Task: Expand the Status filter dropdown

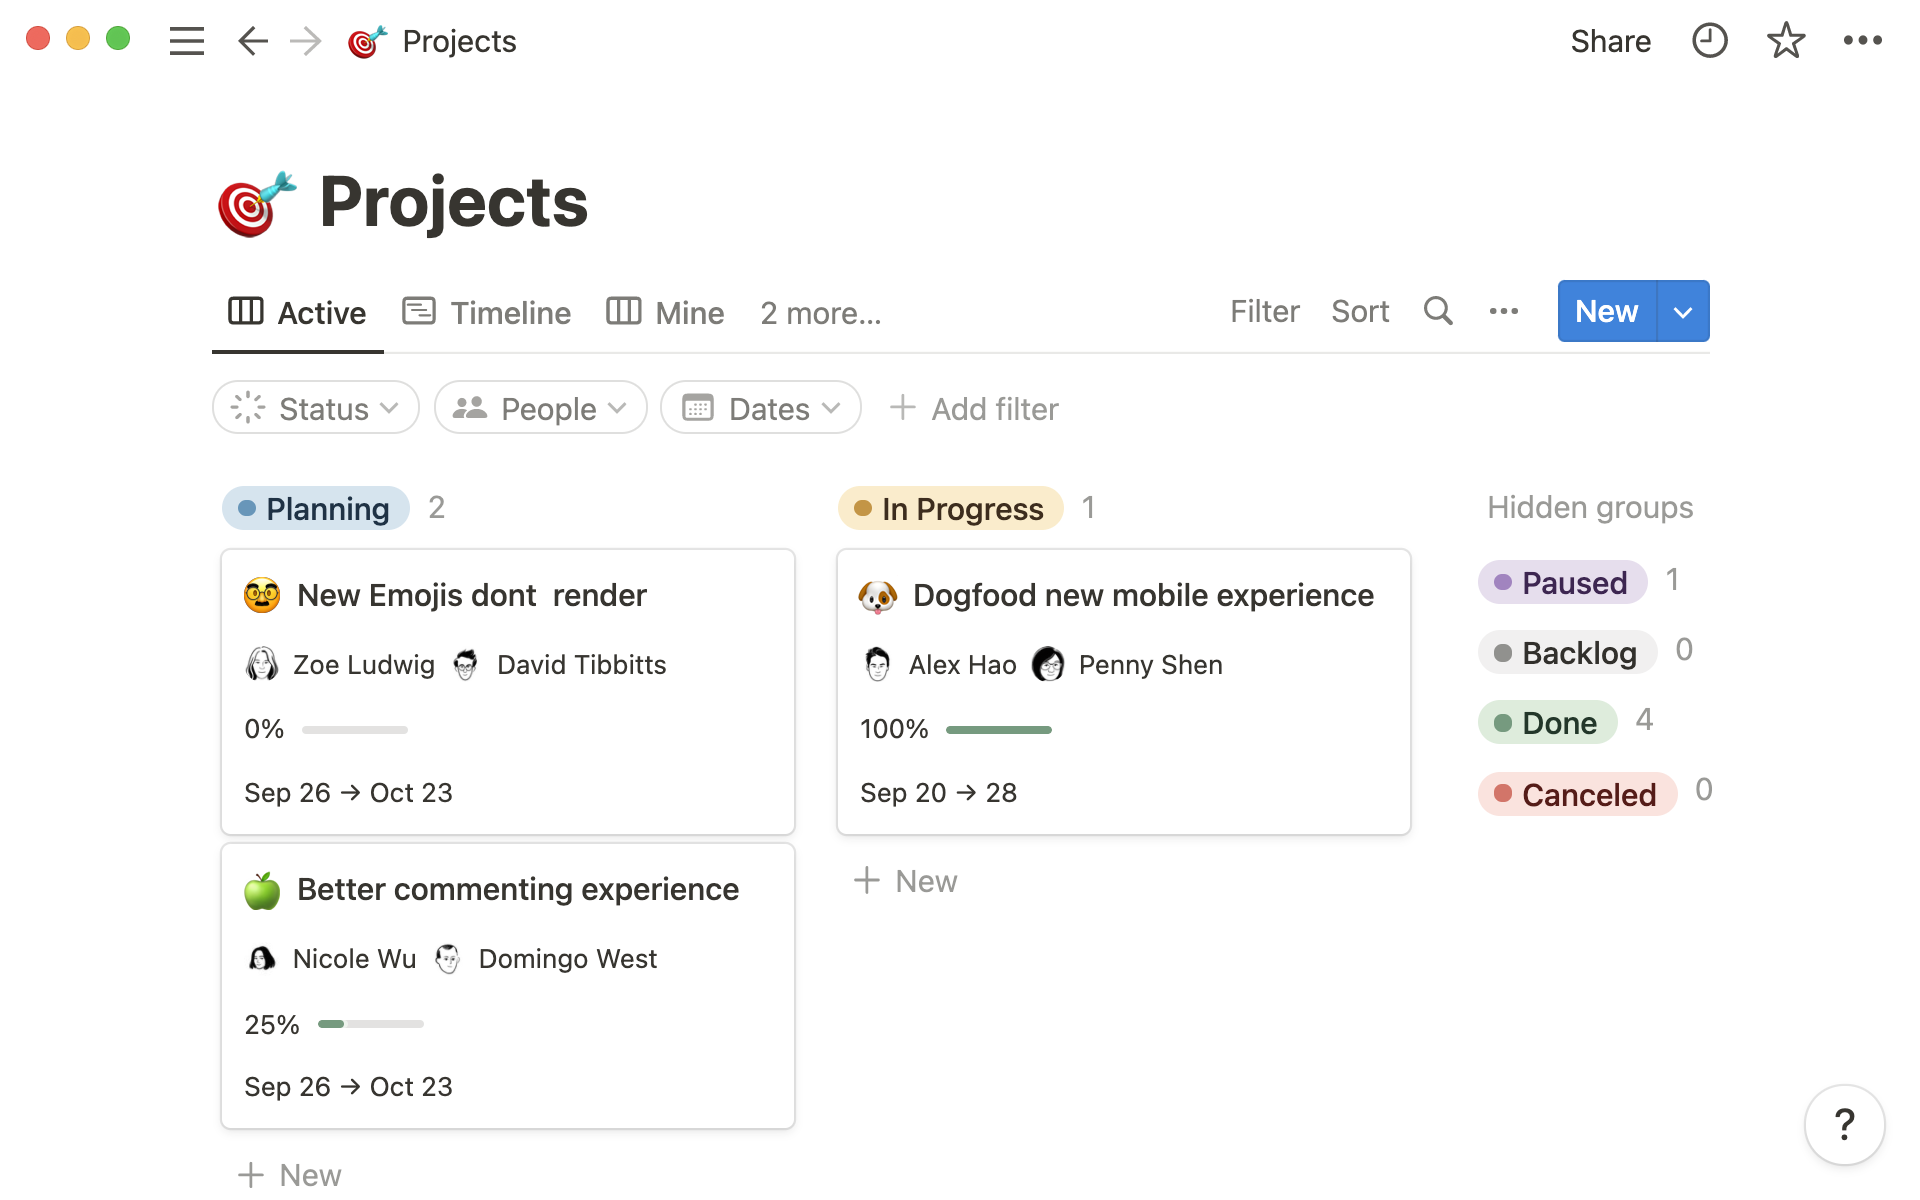Action: point(314,408)
